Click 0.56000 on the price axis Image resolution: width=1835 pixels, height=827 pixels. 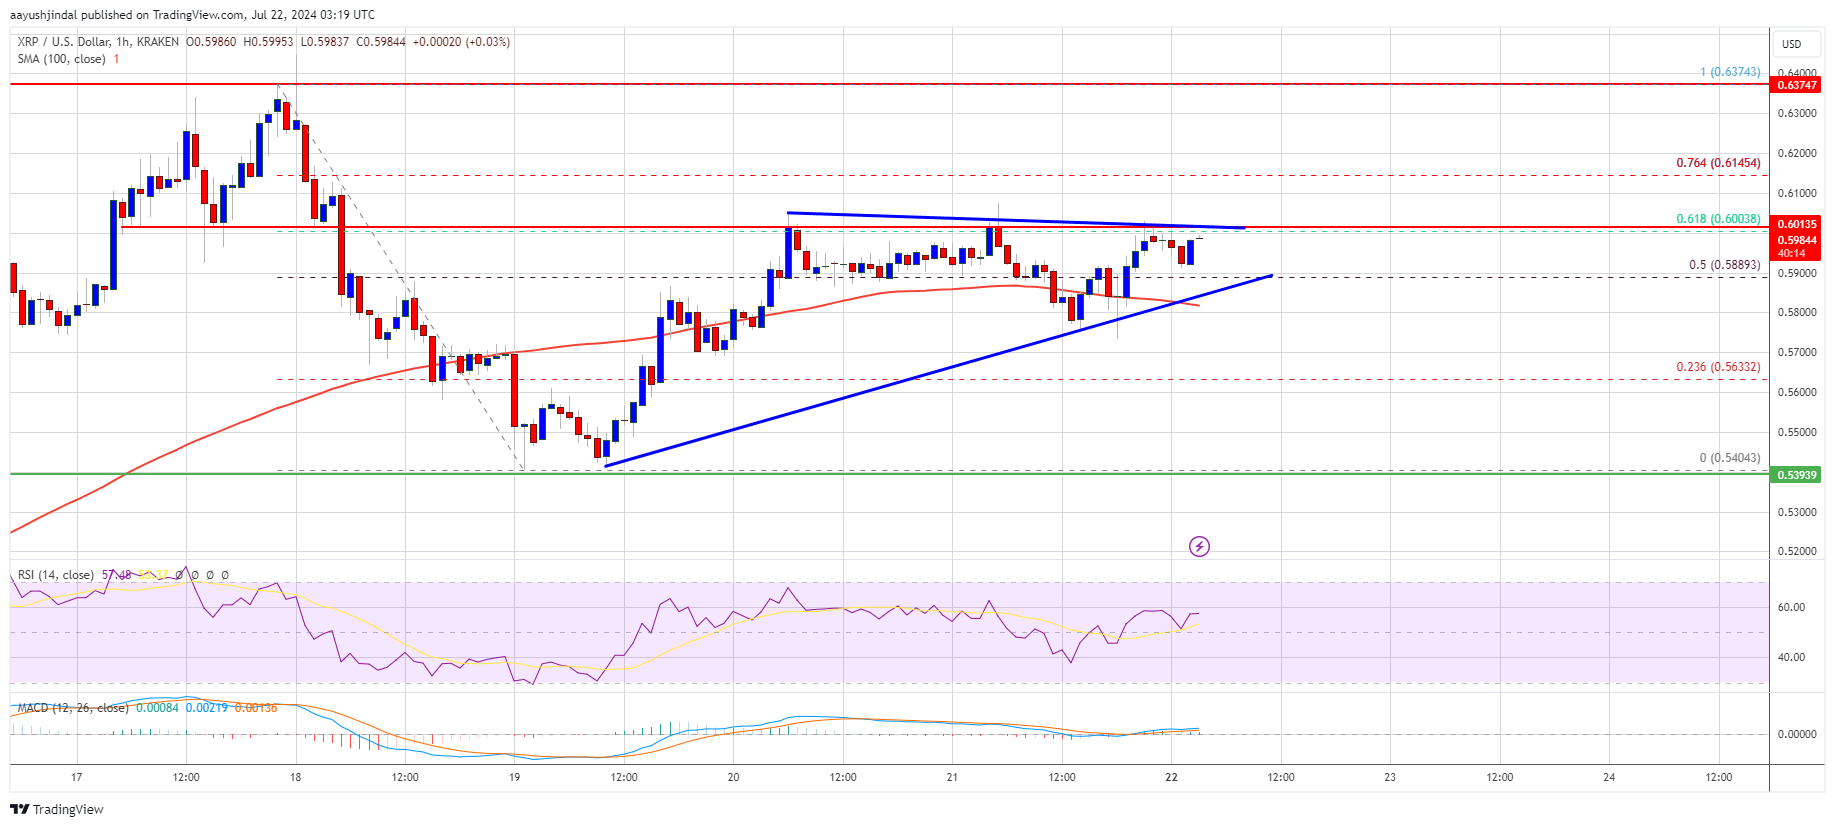pyautogui.click(x=1796, y=392)
